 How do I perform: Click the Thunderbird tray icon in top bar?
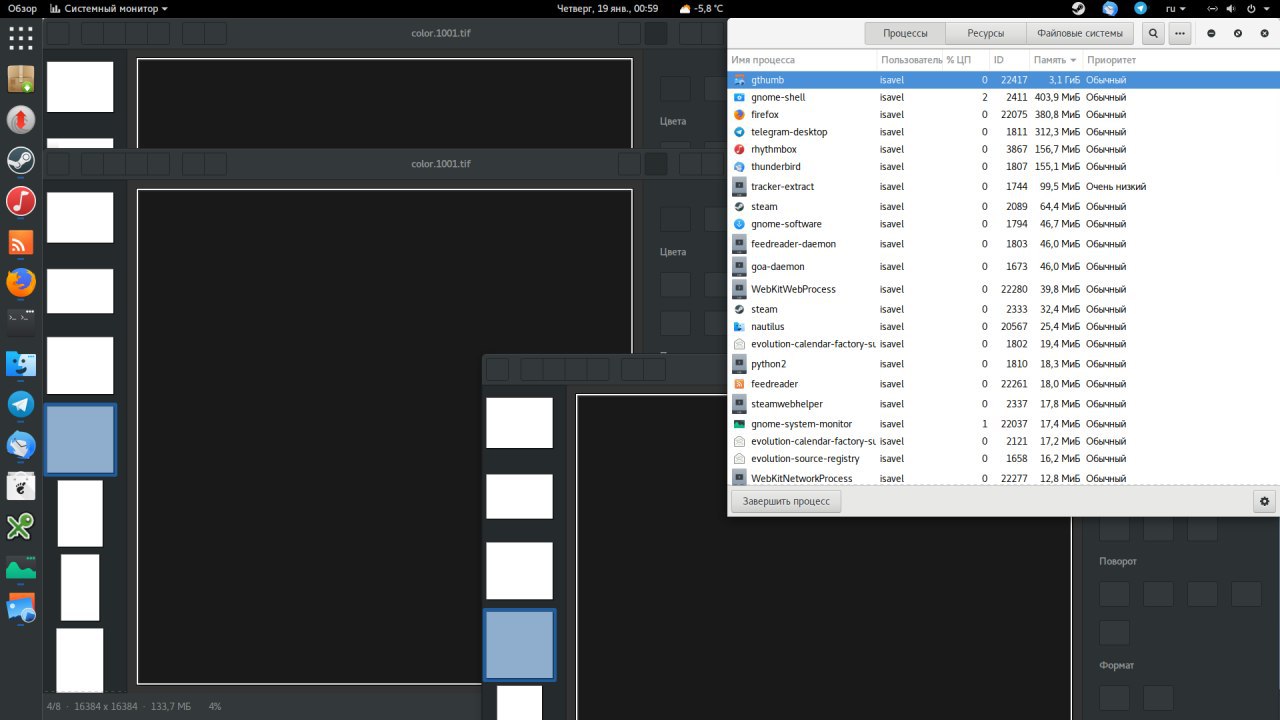[1110, 8]
